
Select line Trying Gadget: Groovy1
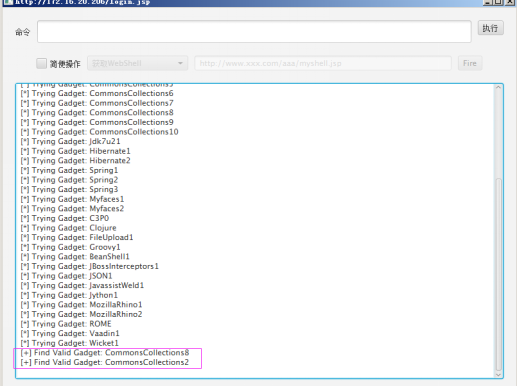70,247
